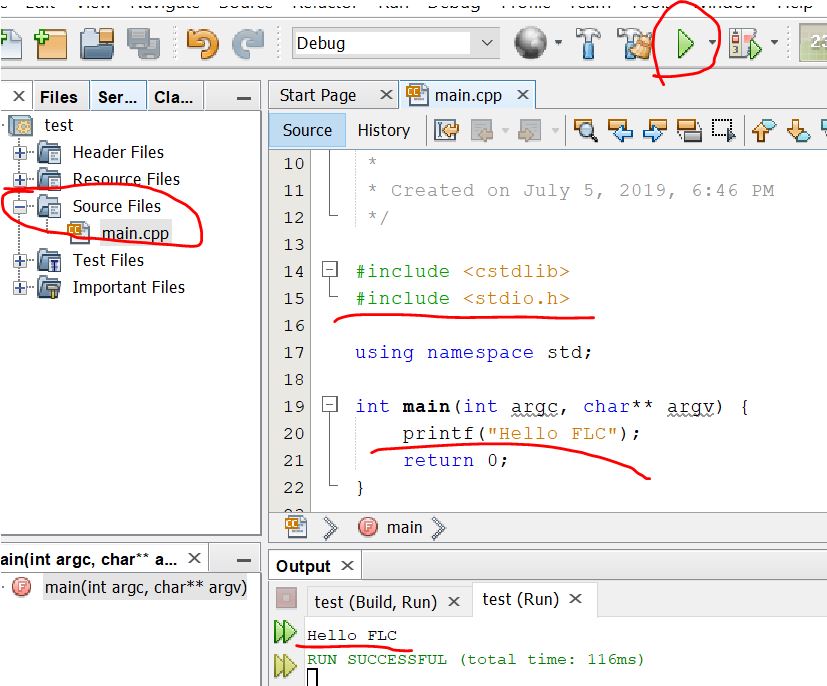Collapse the Source Files folder
The image size is (827, 686).
tap(20, 207)
